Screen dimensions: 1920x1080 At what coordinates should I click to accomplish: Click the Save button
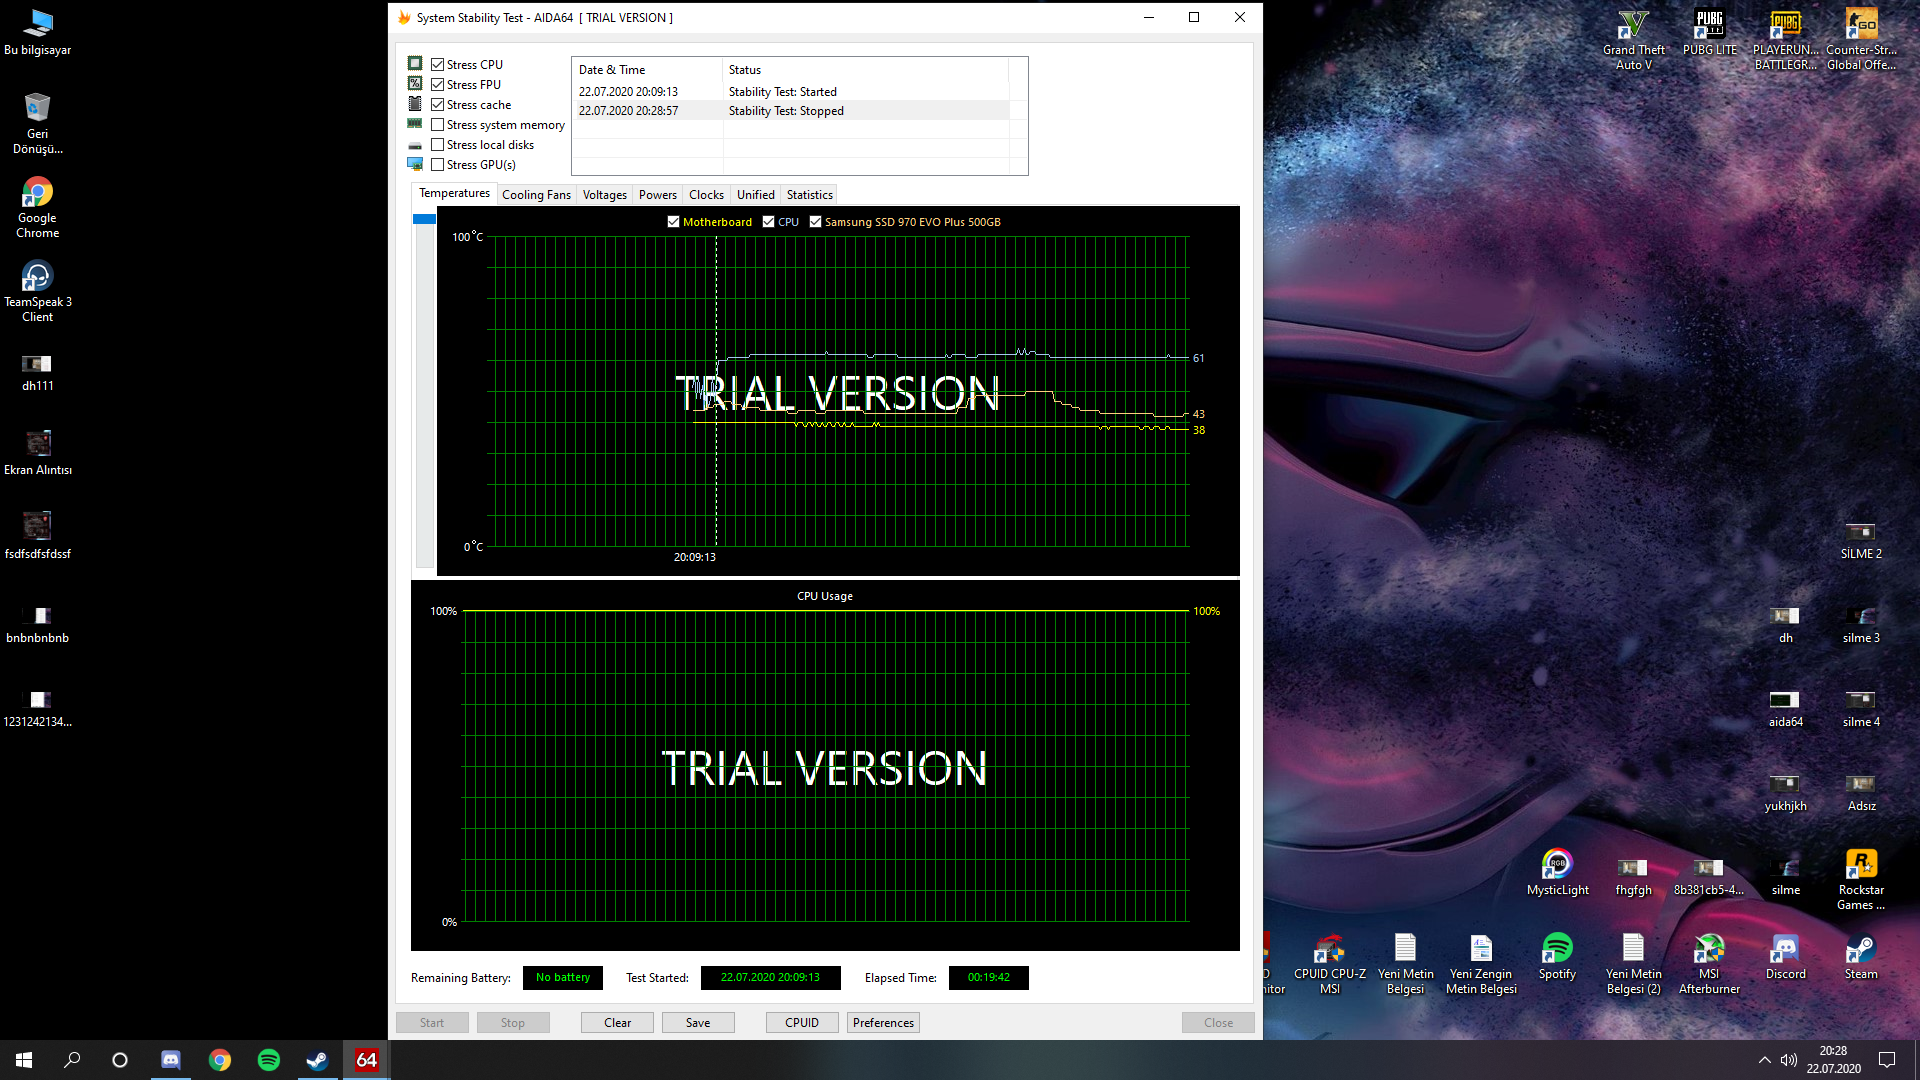[697, 1022]
